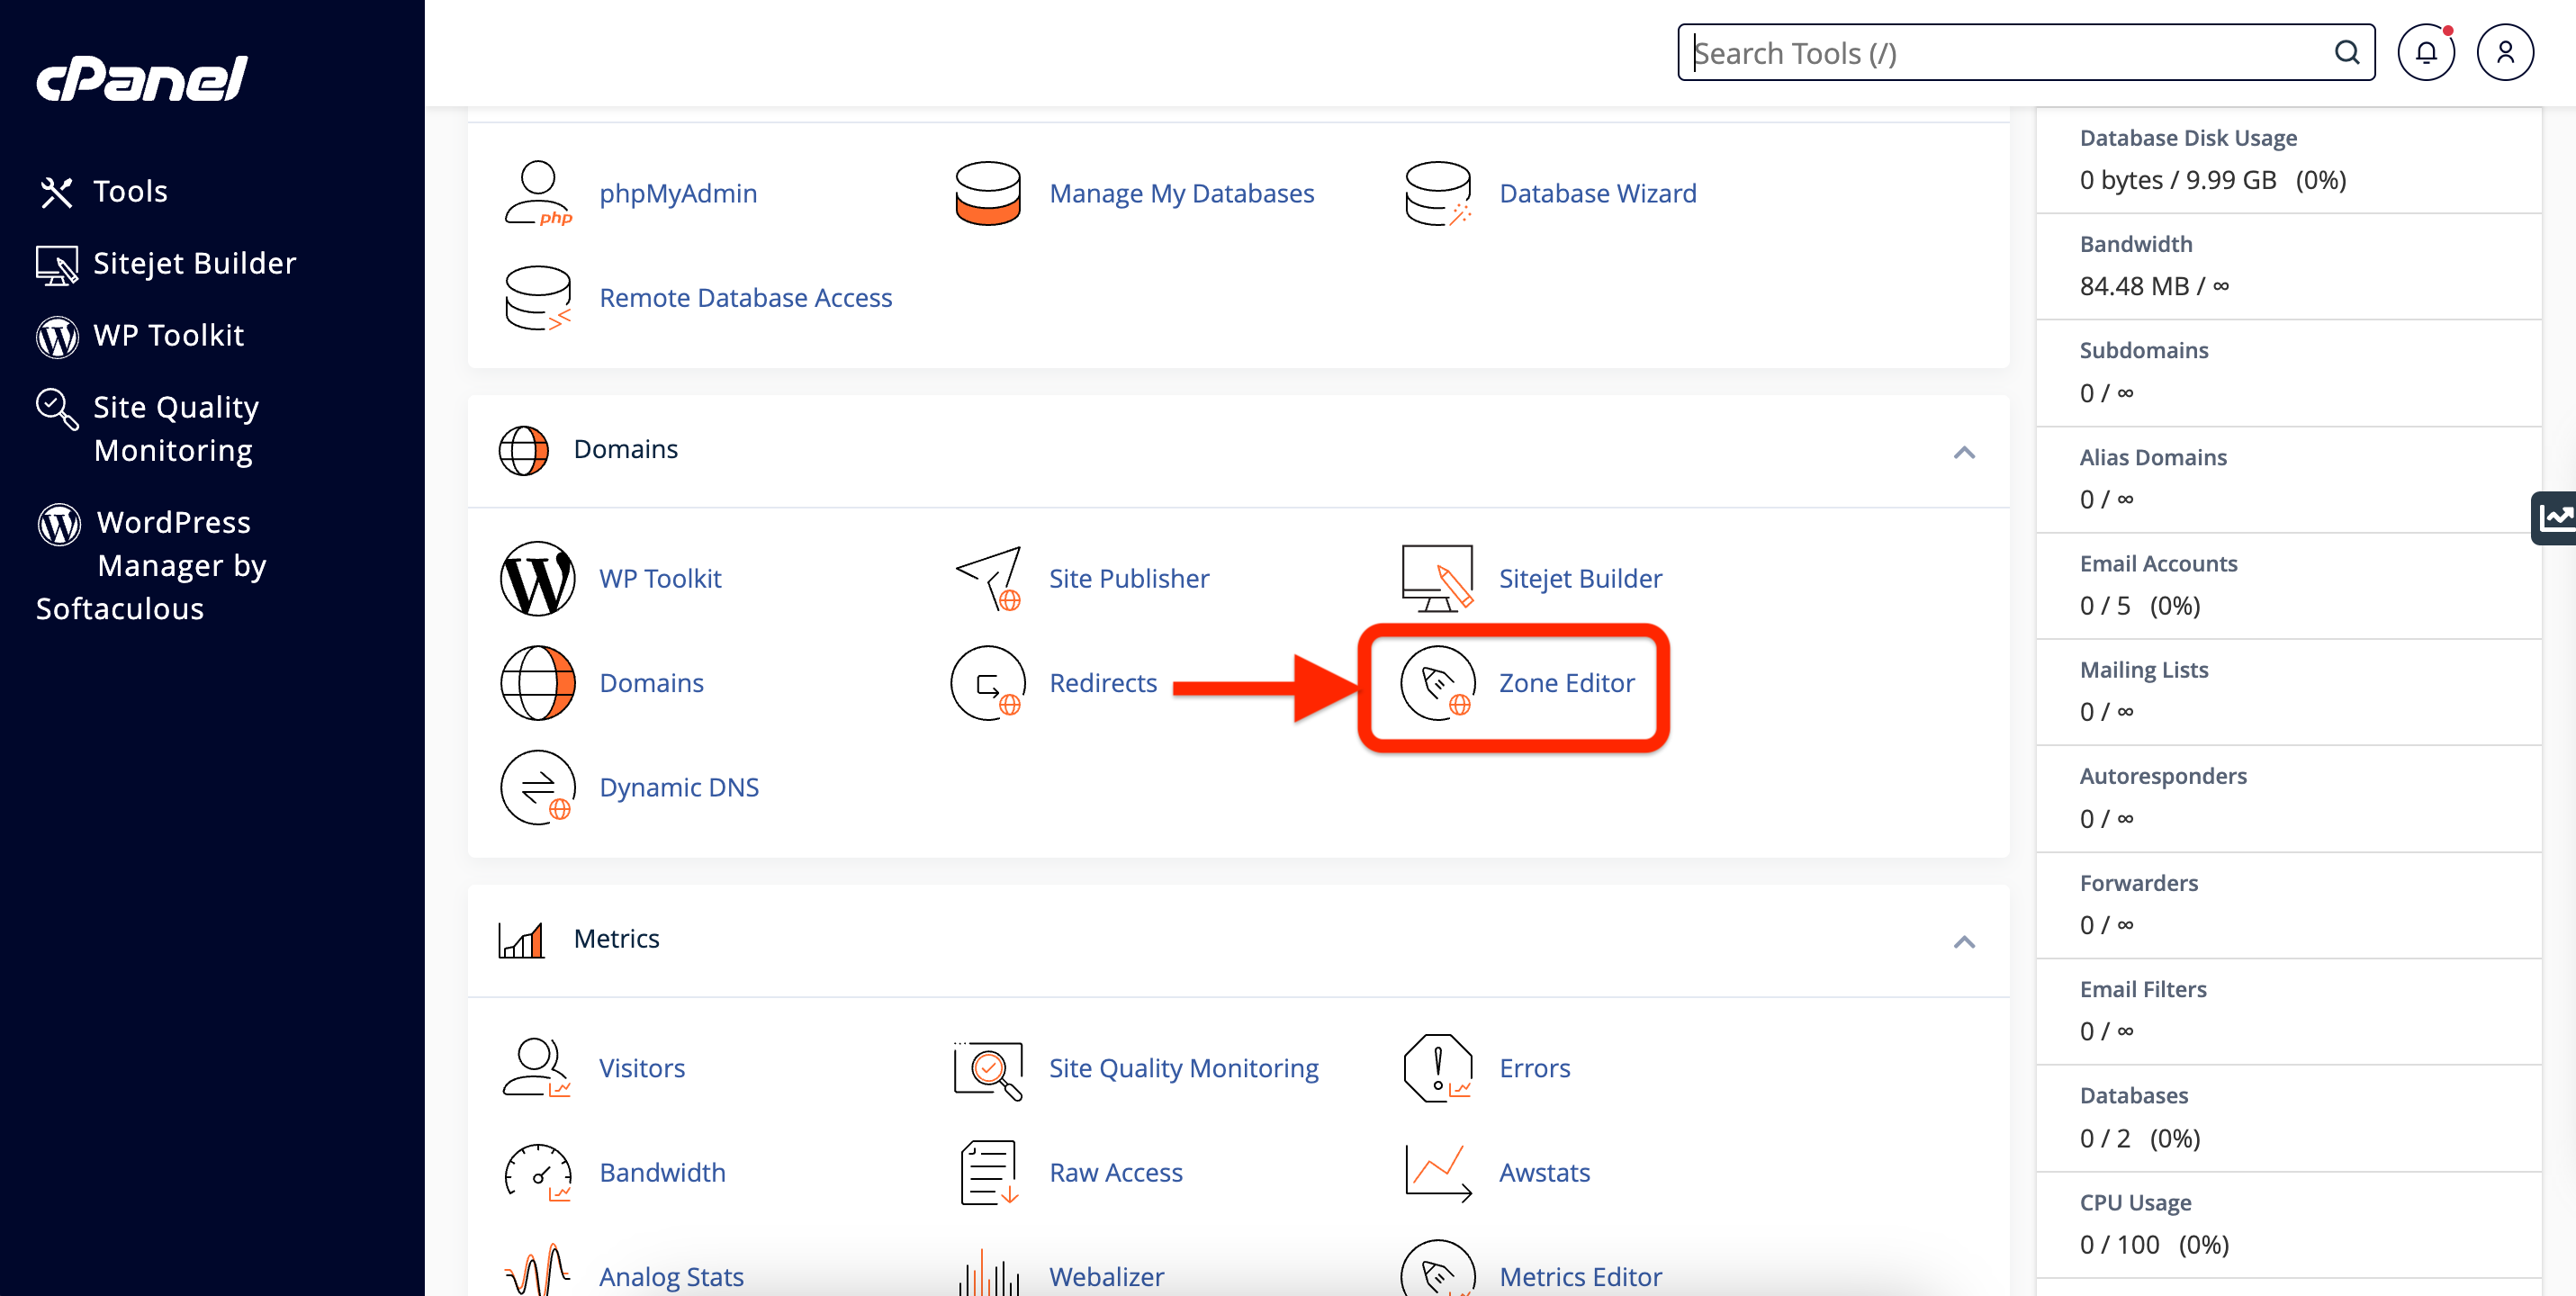The height and width of the screenshot is (1296, 2576).
Task: Open the phpMyAdmin icon
Action: pos(538,193)
